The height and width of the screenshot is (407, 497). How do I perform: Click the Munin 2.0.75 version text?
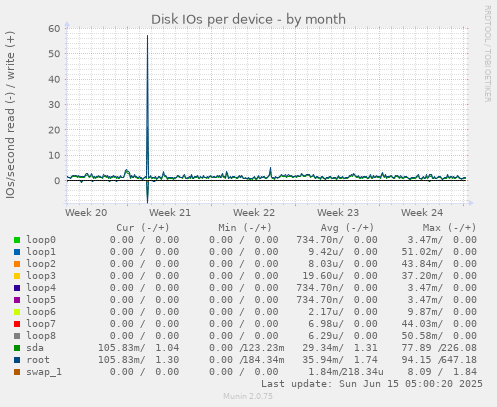[248, 396]
